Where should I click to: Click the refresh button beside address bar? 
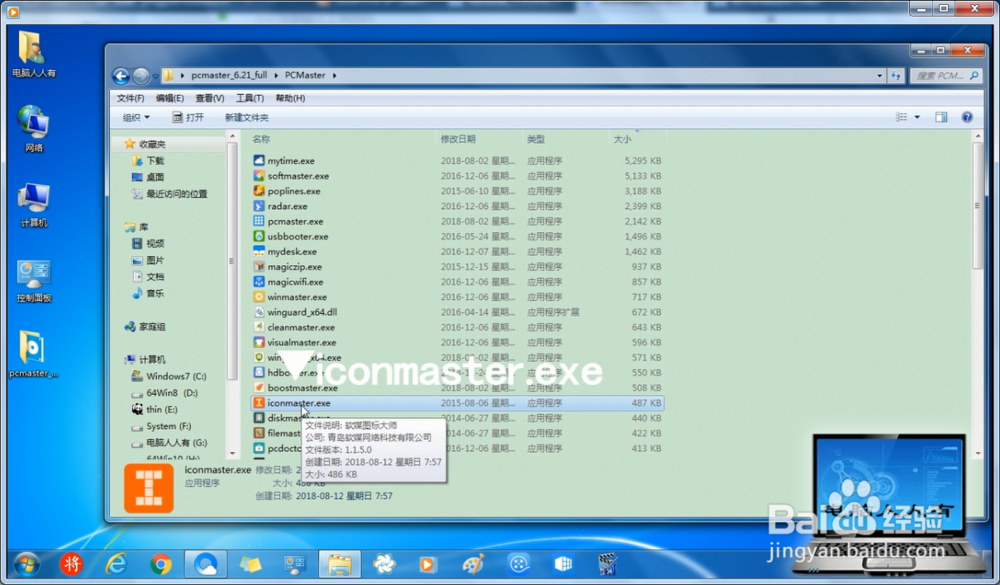(x=896, y=75)
